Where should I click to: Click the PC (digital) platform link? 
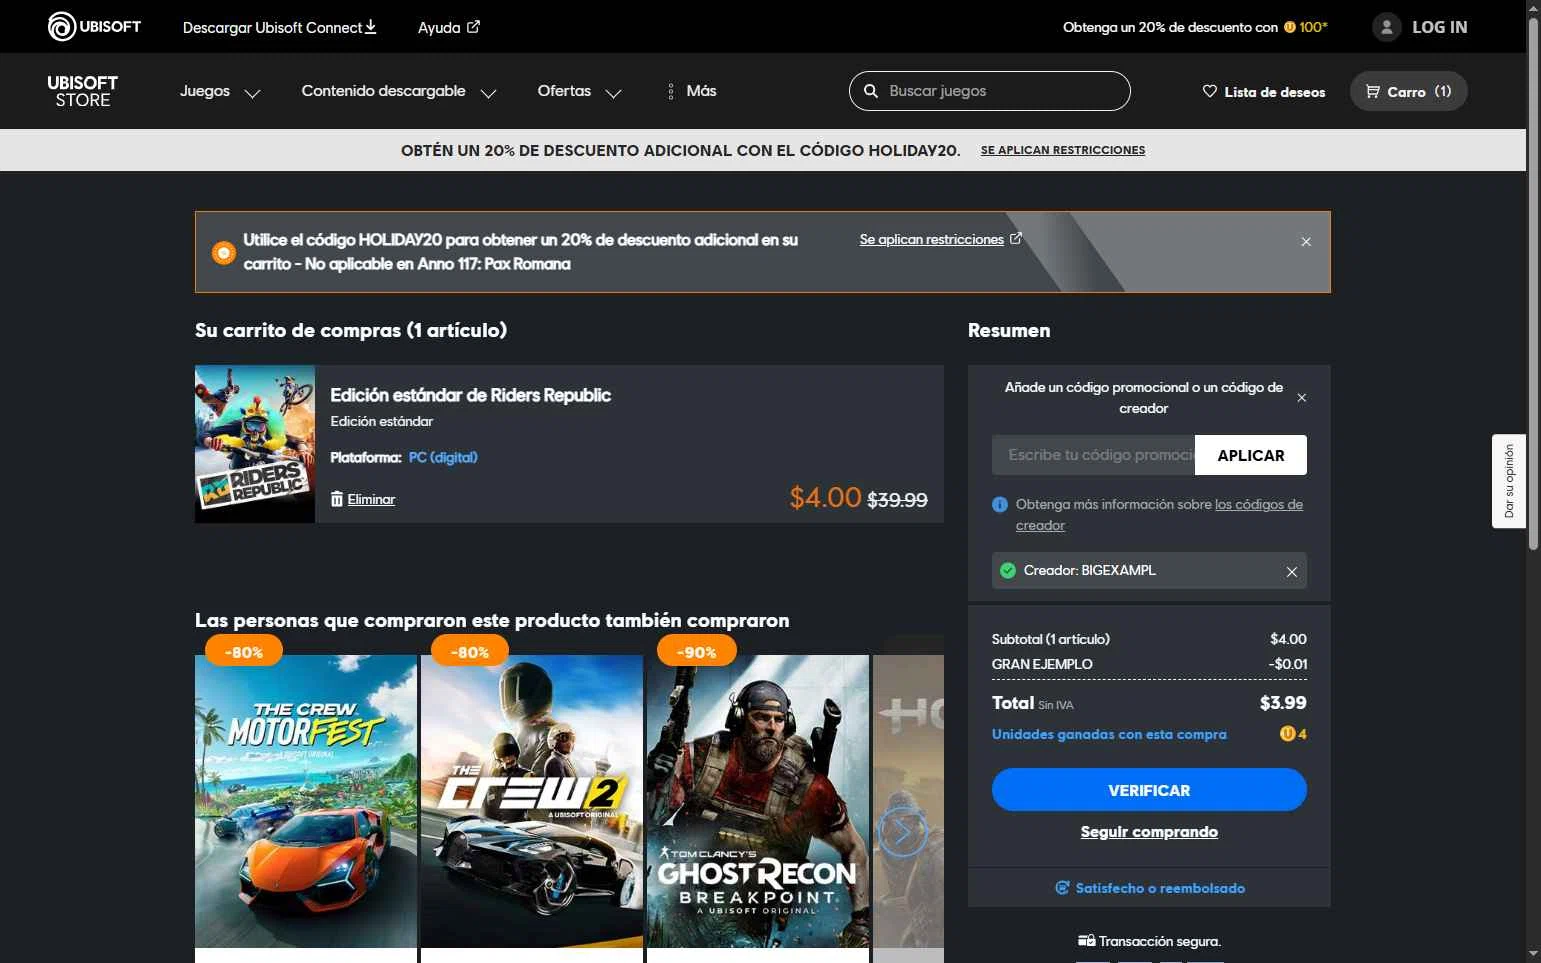[x=443, y=457]
